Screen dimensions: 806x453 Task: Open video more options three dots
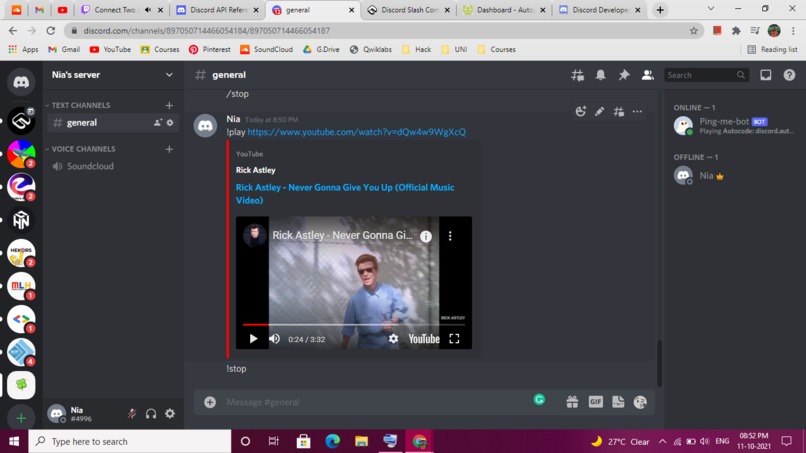click(450, 236)
